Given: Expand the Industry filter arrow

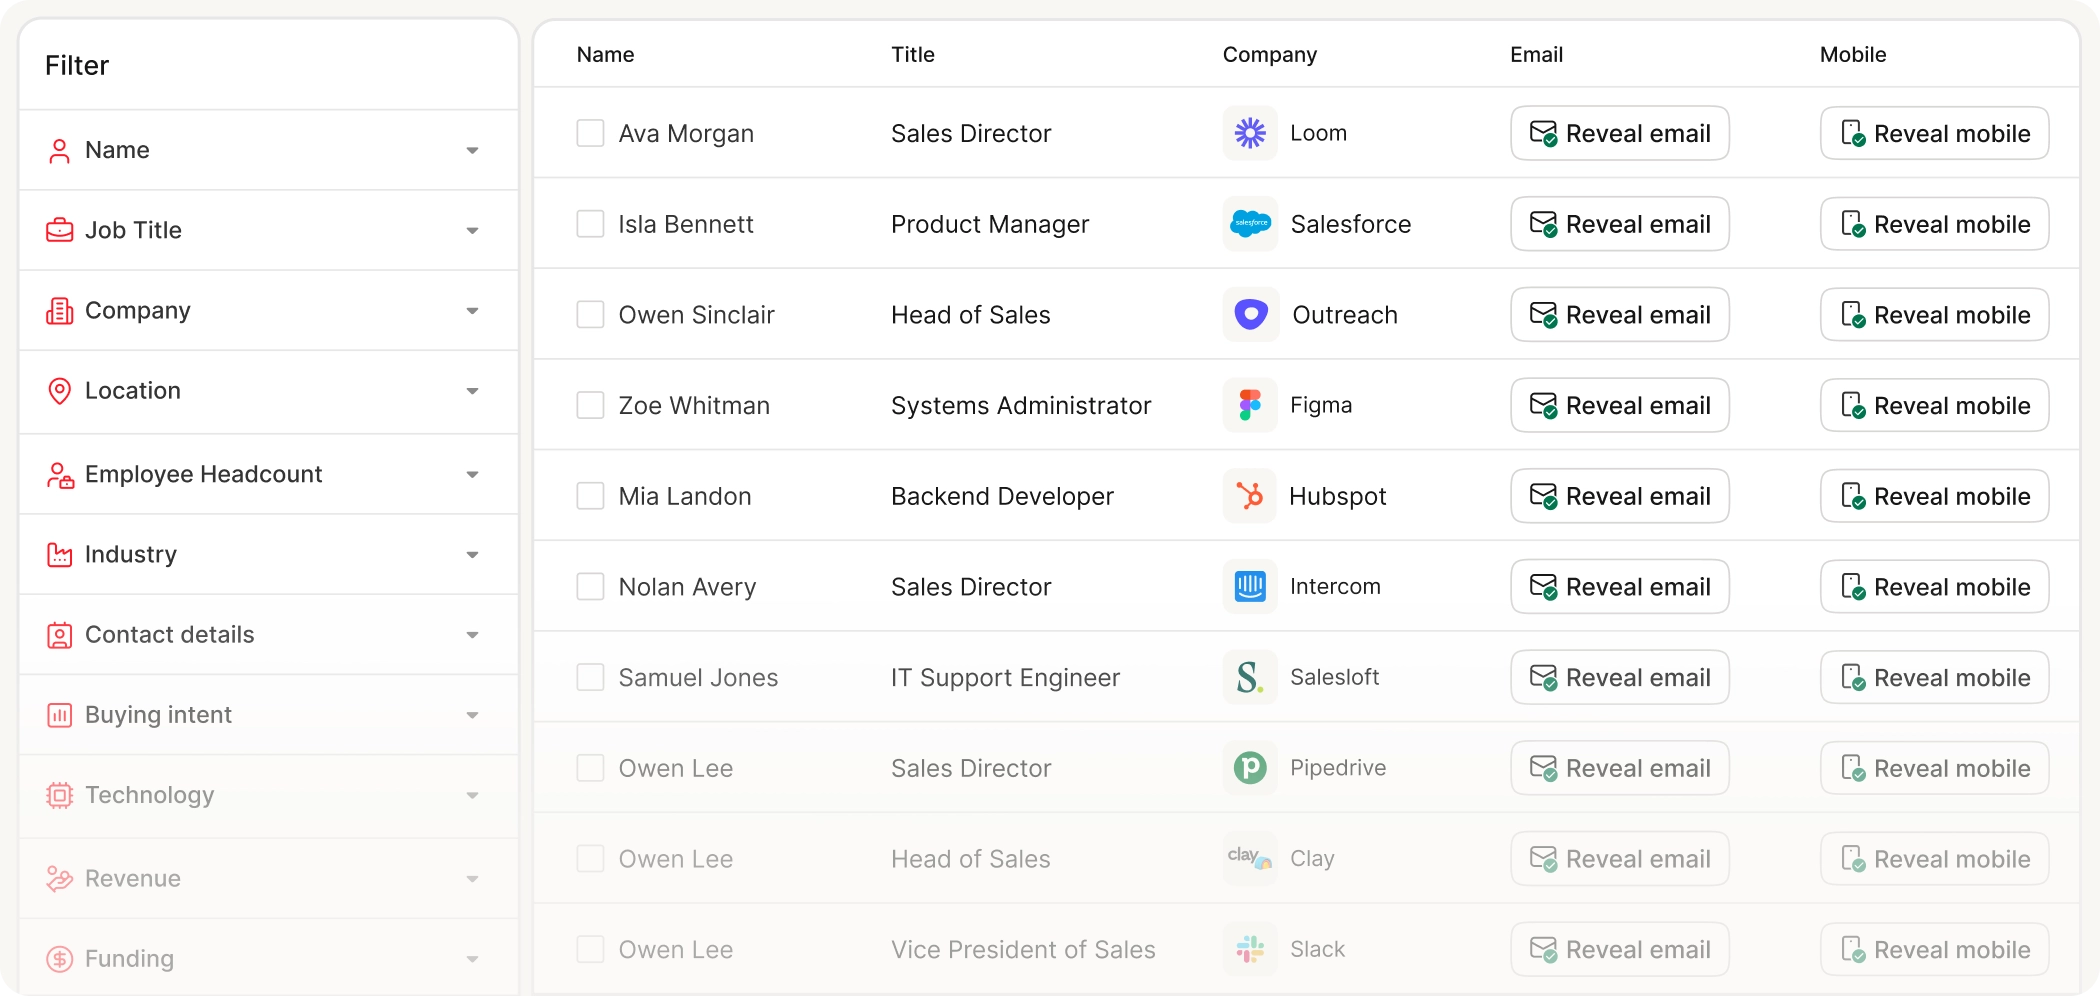Looking at the screenshot, I should [472, 555].
